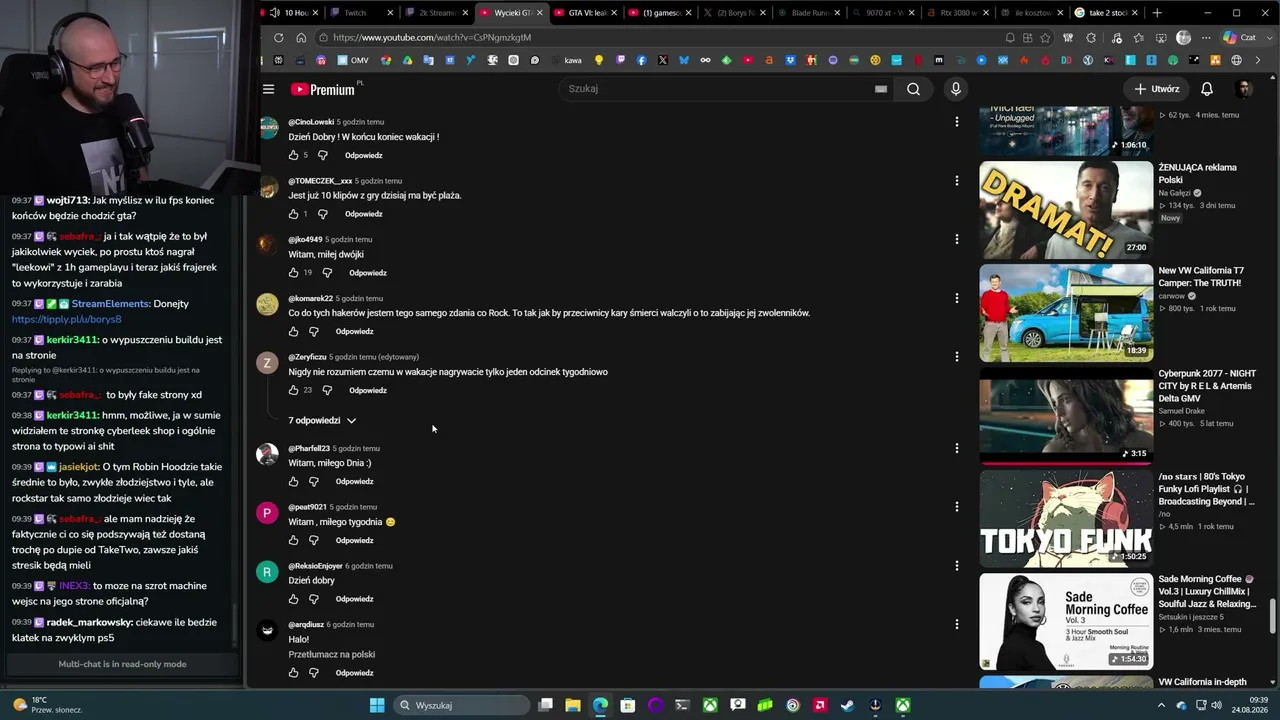
Task: Open the @komarek22 channel link
Action: click(310, 298)
